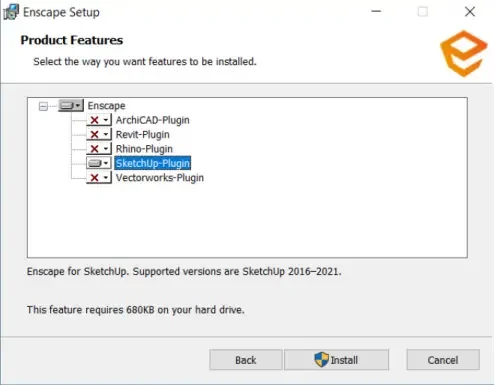Open the Rhino-Plugin feature state dropdown
The image size is (495, 385).
(99, 149)
